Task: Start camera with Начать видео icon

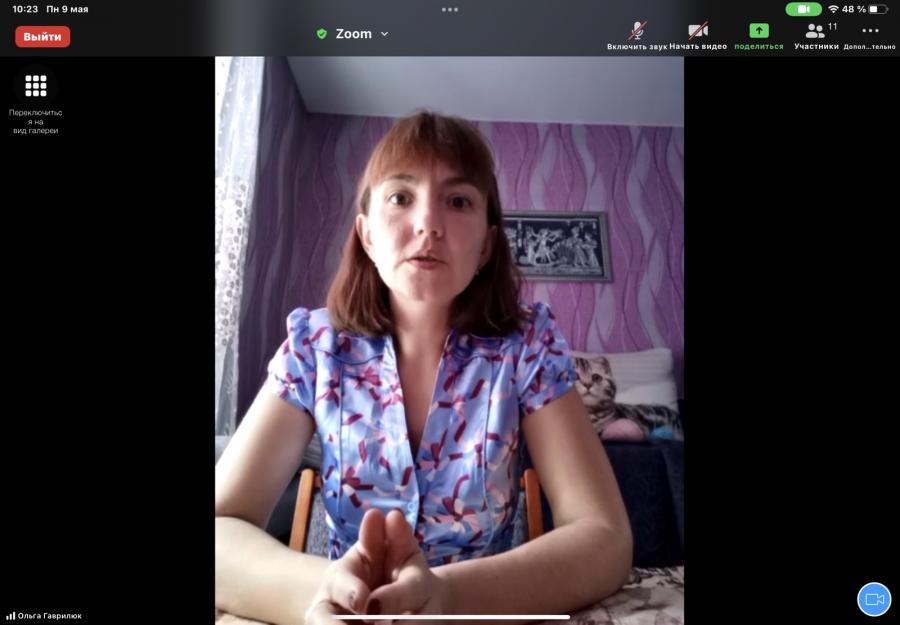Action: pos(698,31)
